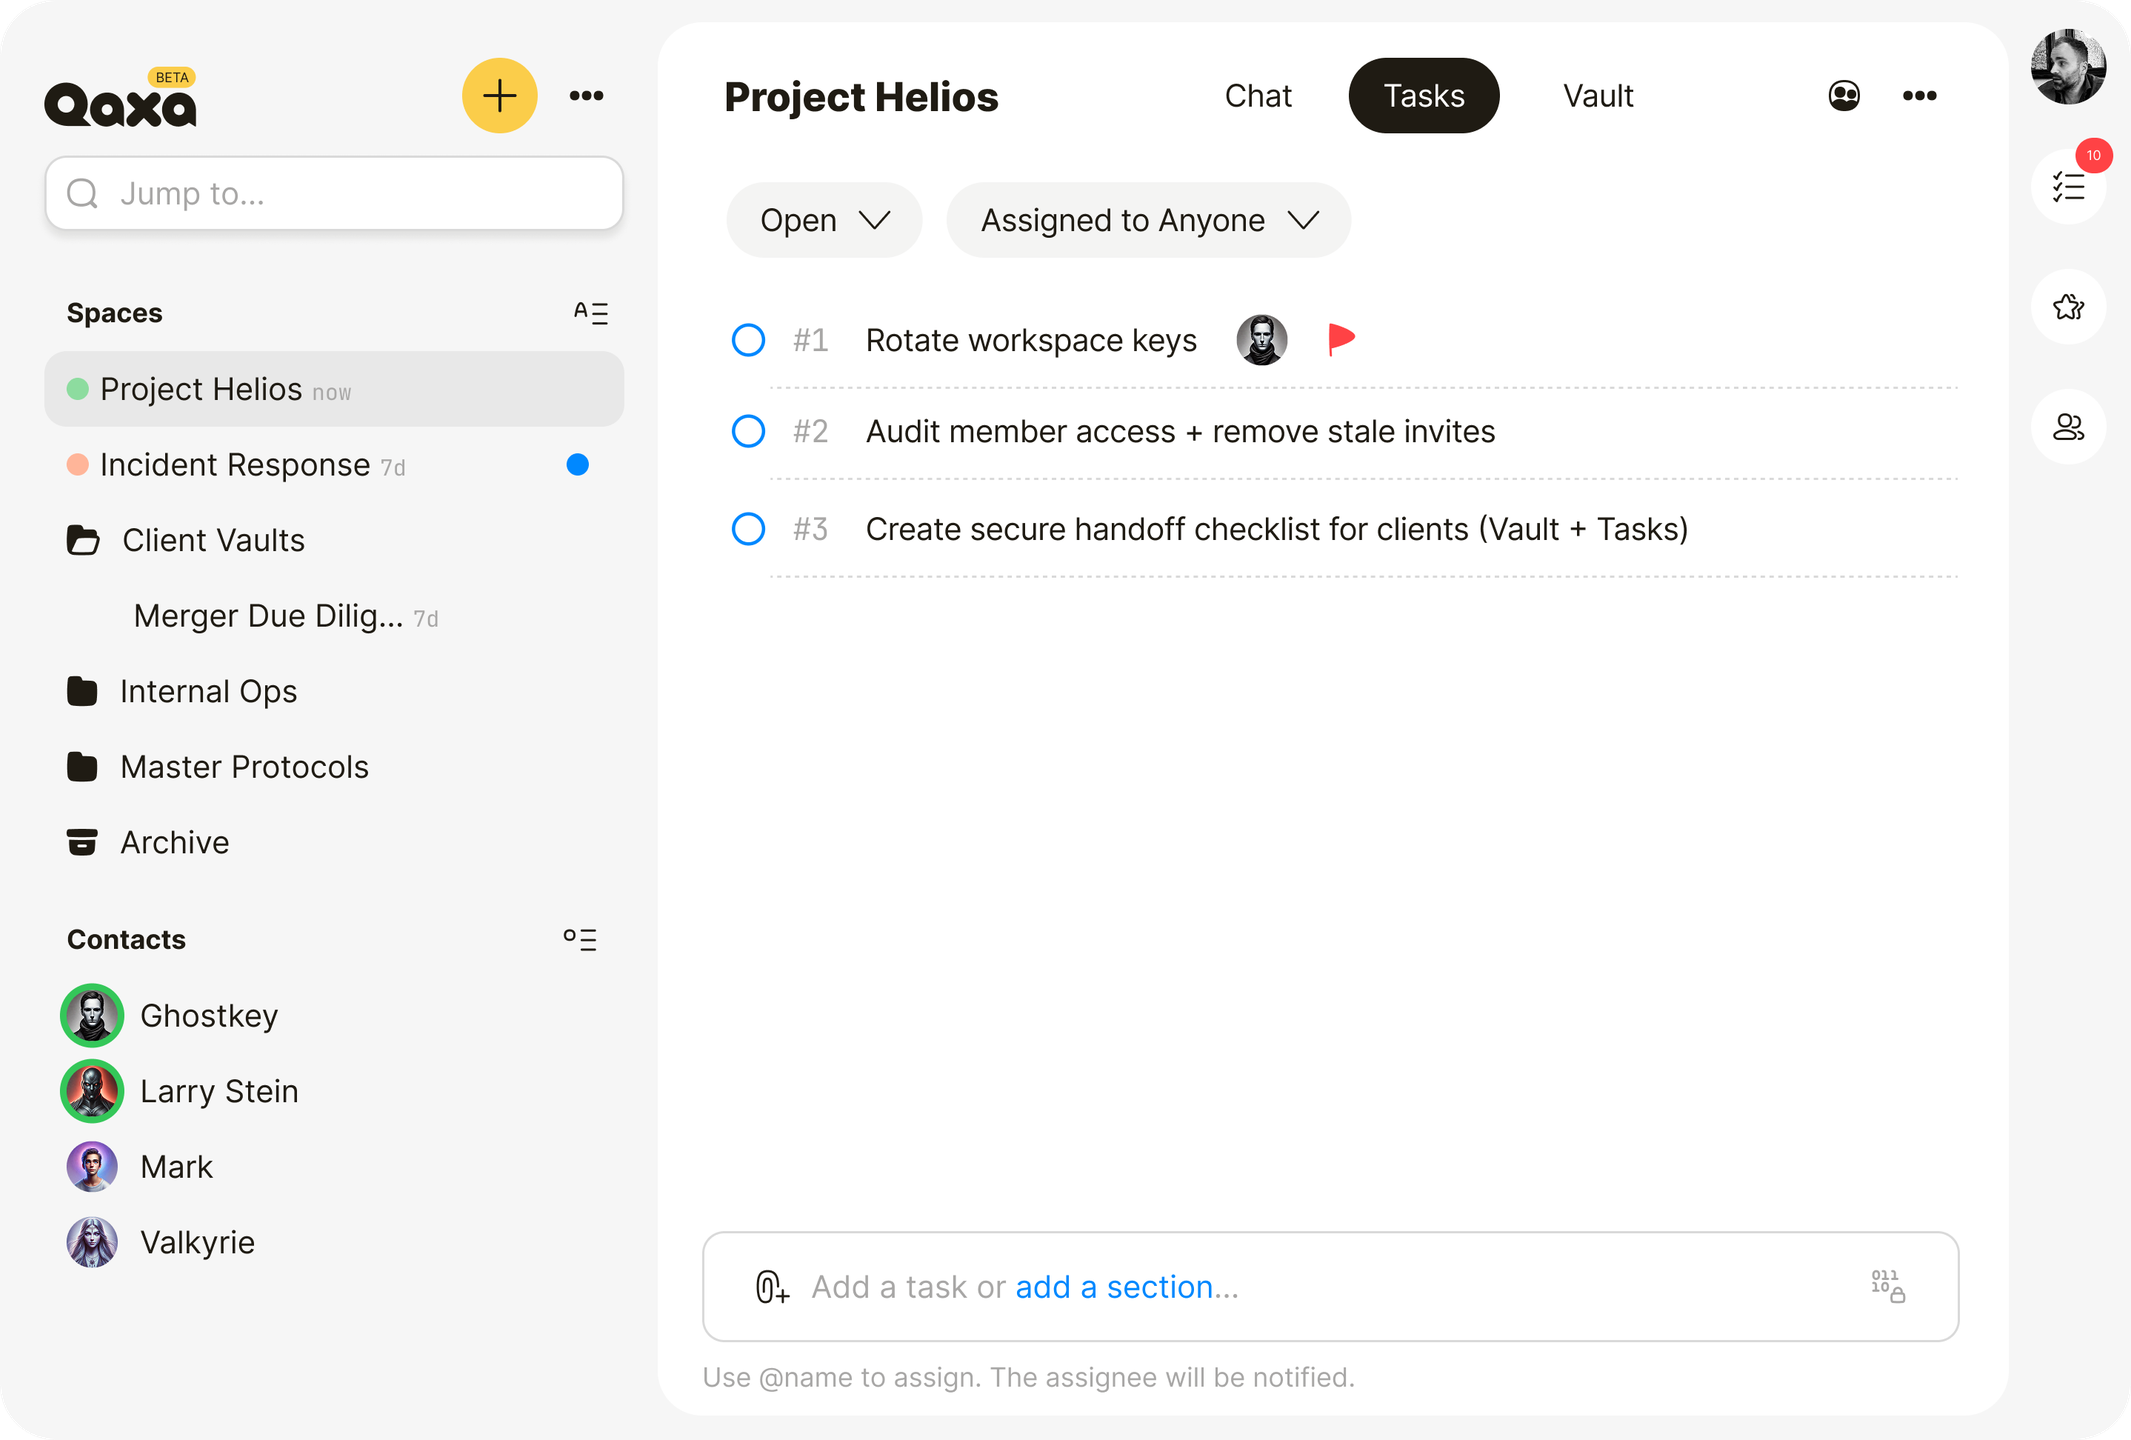Click the attachment paperclip icon in task input
The height and width of the screenshot is (1440, 2131).
771,1287
